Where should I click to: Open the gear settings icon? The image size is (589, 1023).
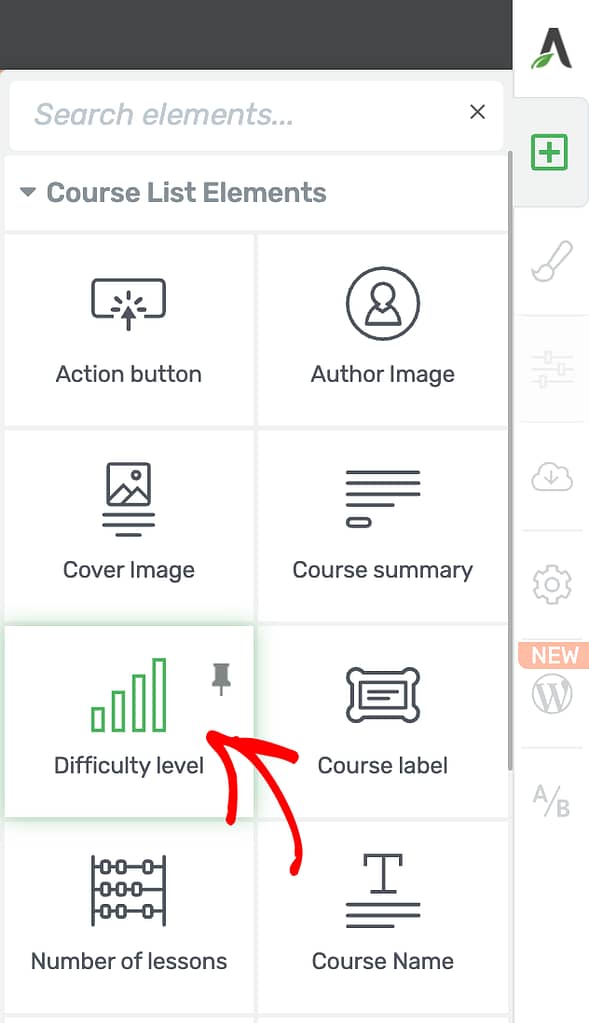(x=552, y=584)
